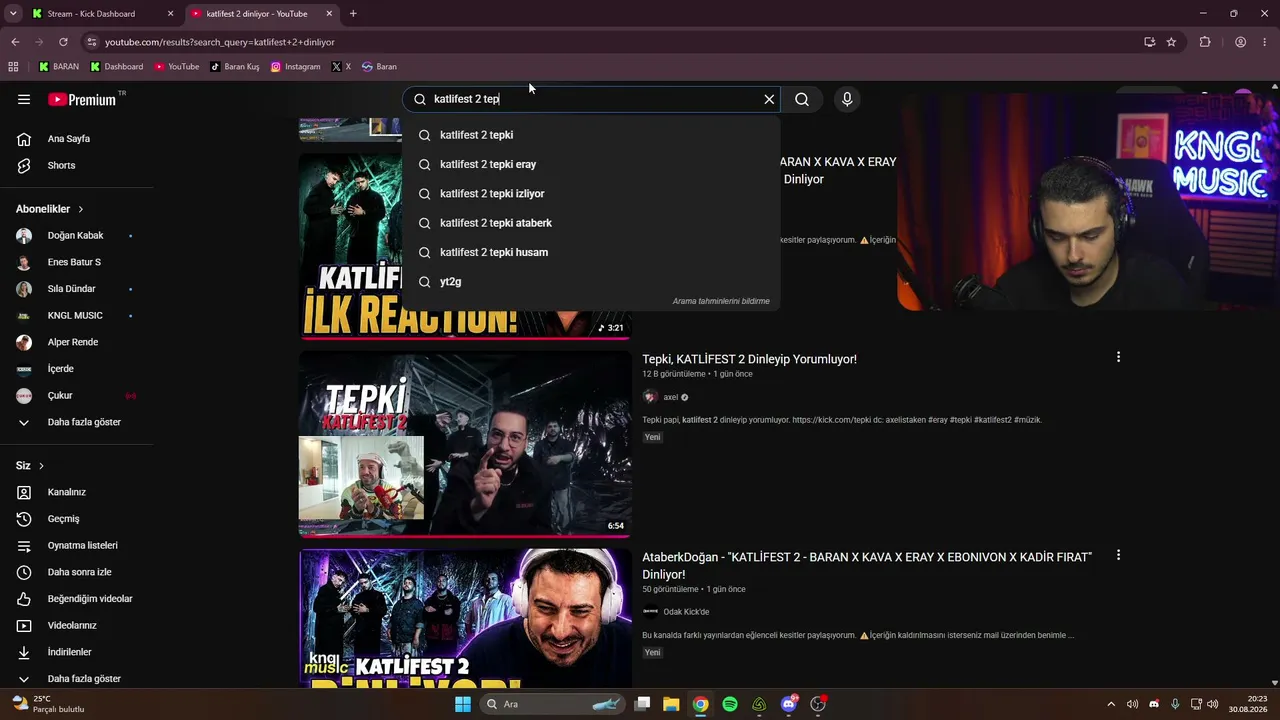Open File Explorer from the taskbar

671,704
